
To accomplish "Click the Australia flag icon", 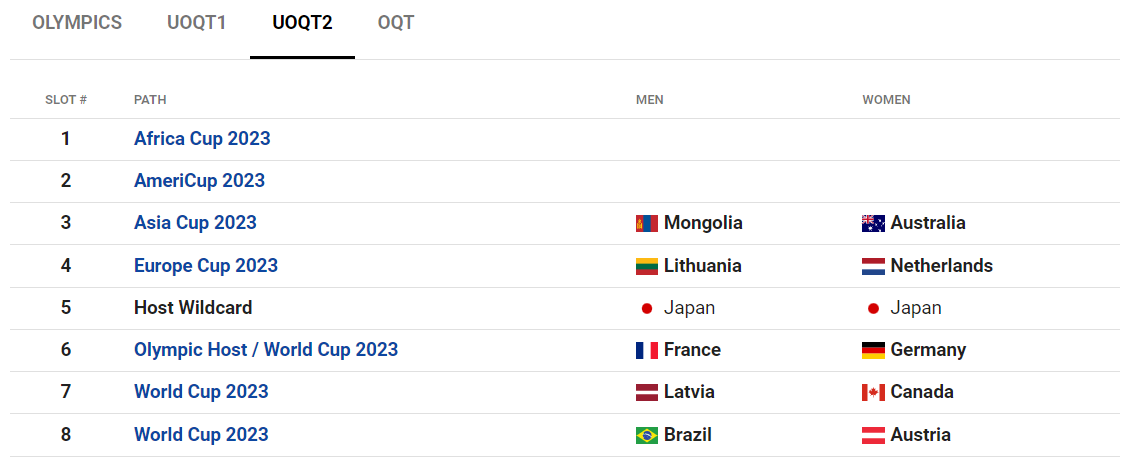I will pos(873,224).
